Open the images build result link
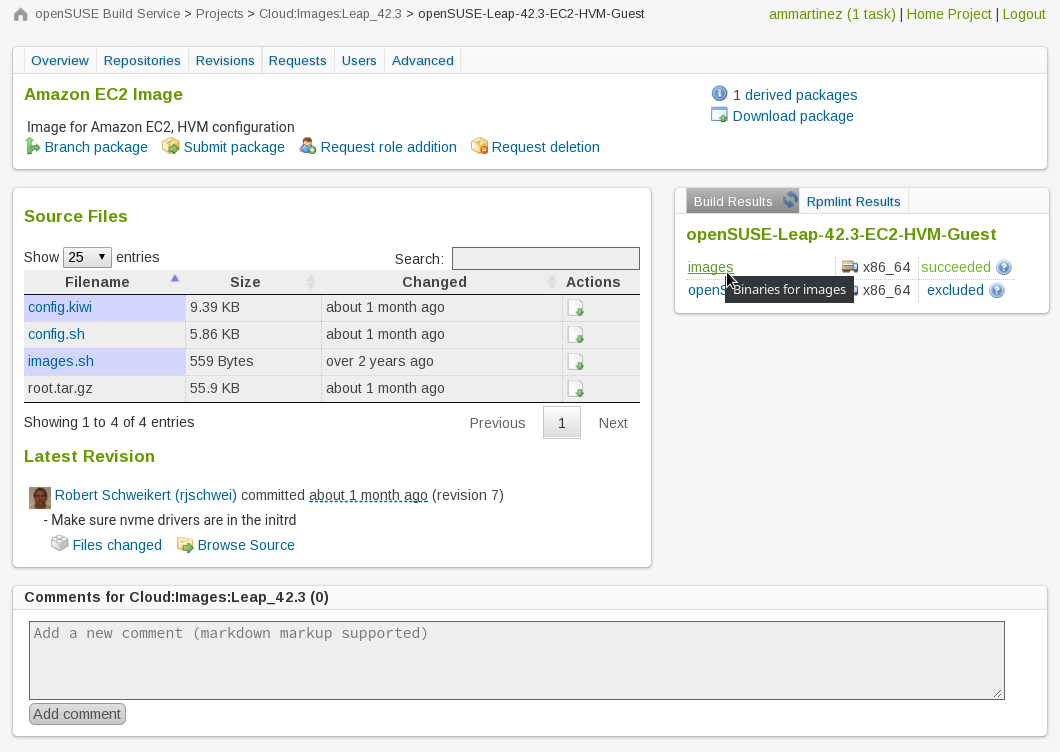Screen dimensions: 1060x752 tap(710, 267)
